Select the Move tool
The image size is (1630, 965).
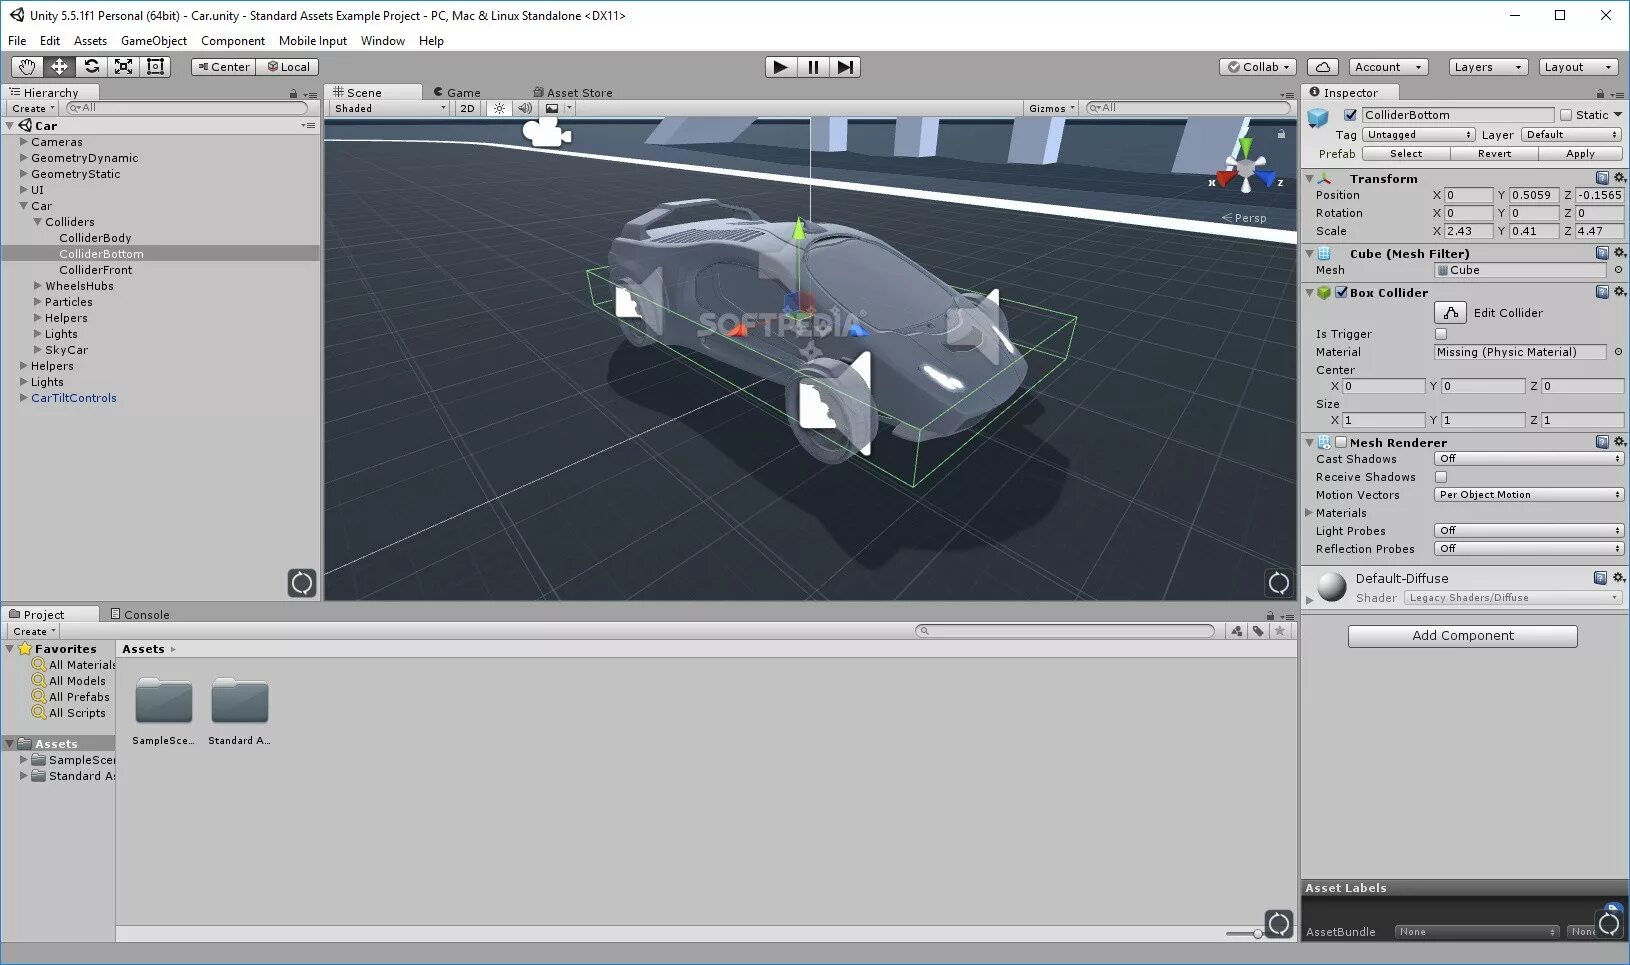click(x=59, y=67)
